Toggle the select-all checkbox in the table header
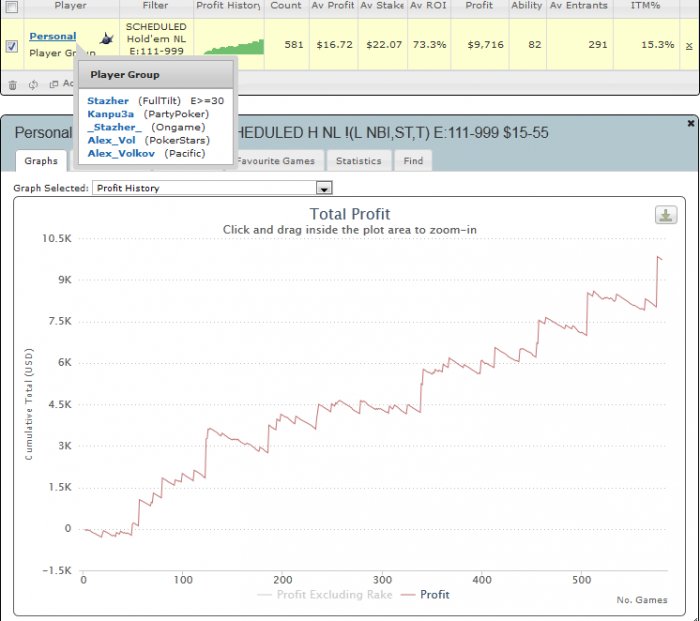Screen dimensions: 700x621 [12, 6]
